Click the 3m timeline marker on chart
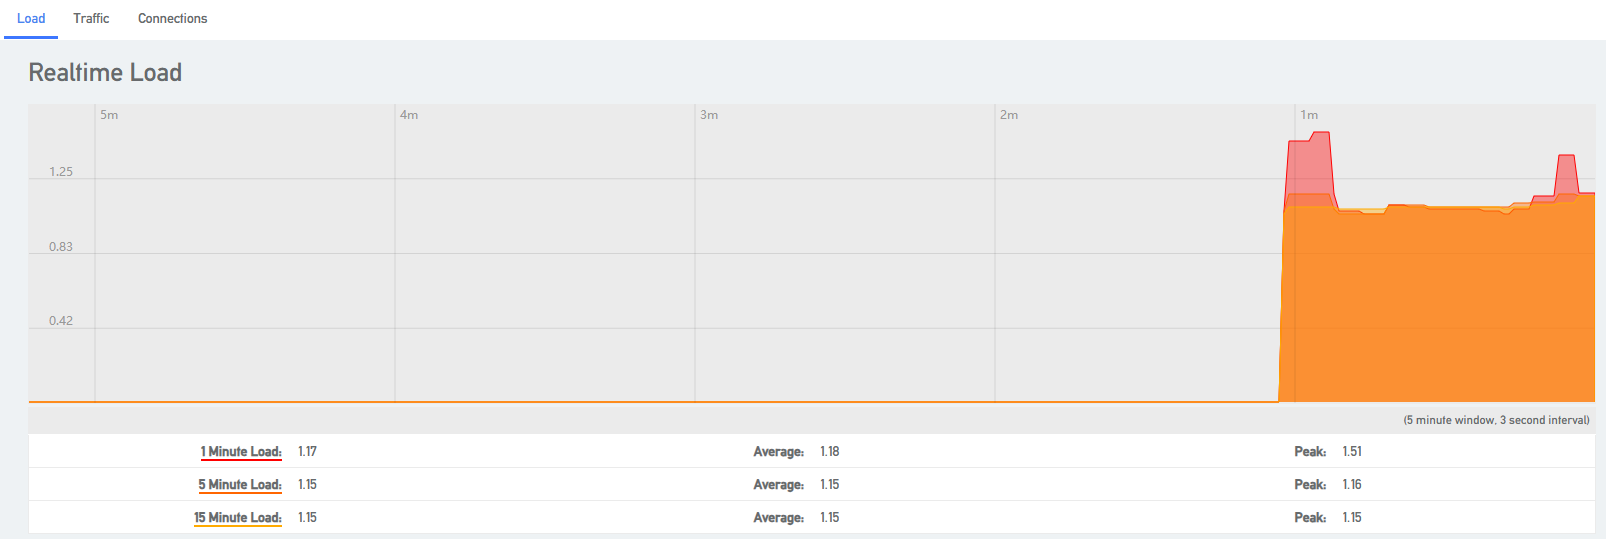1606x539 pixels. tap(709, 115)
